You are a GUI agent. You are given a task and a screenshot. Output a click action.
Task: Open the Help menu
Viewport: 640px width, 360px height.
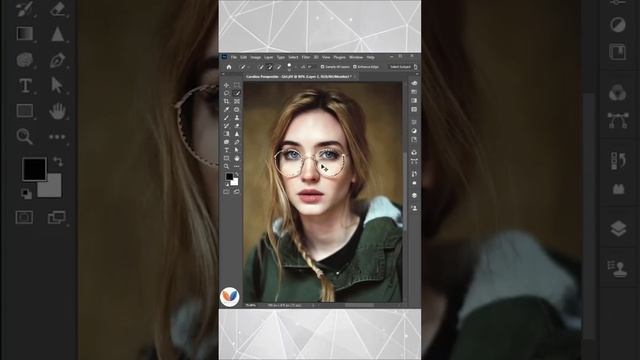click(371, 57)
